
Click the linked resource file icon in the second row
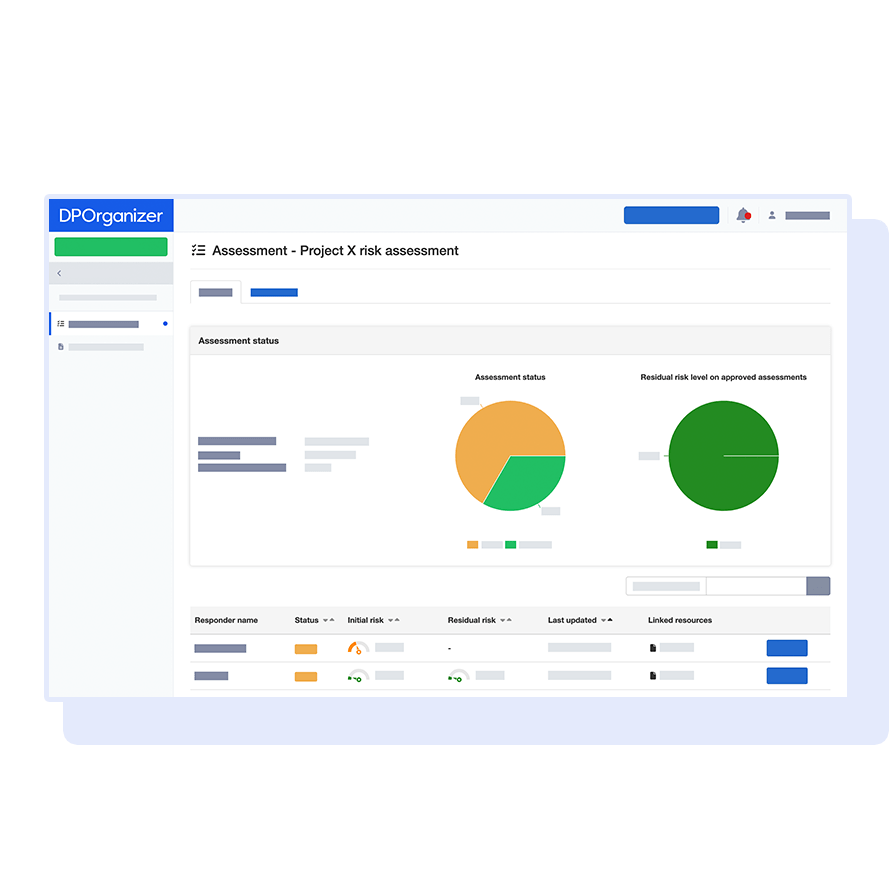point(654,675)
